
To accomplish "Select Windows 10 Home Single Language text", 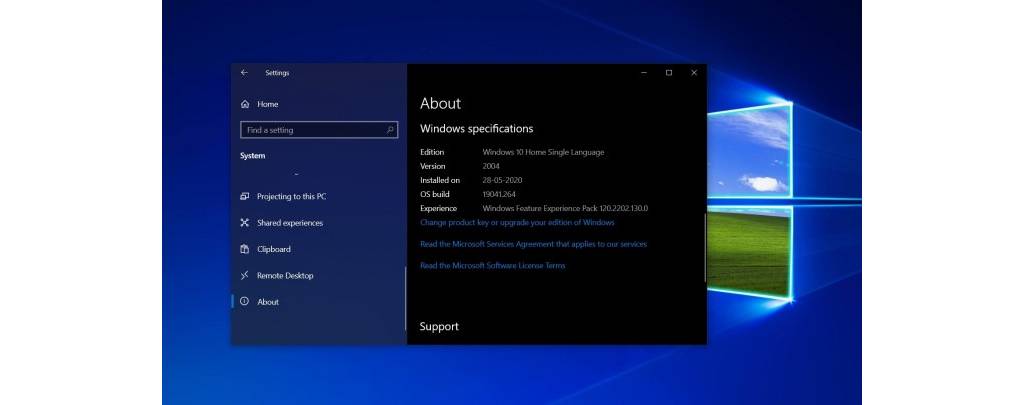I will 543,152.
